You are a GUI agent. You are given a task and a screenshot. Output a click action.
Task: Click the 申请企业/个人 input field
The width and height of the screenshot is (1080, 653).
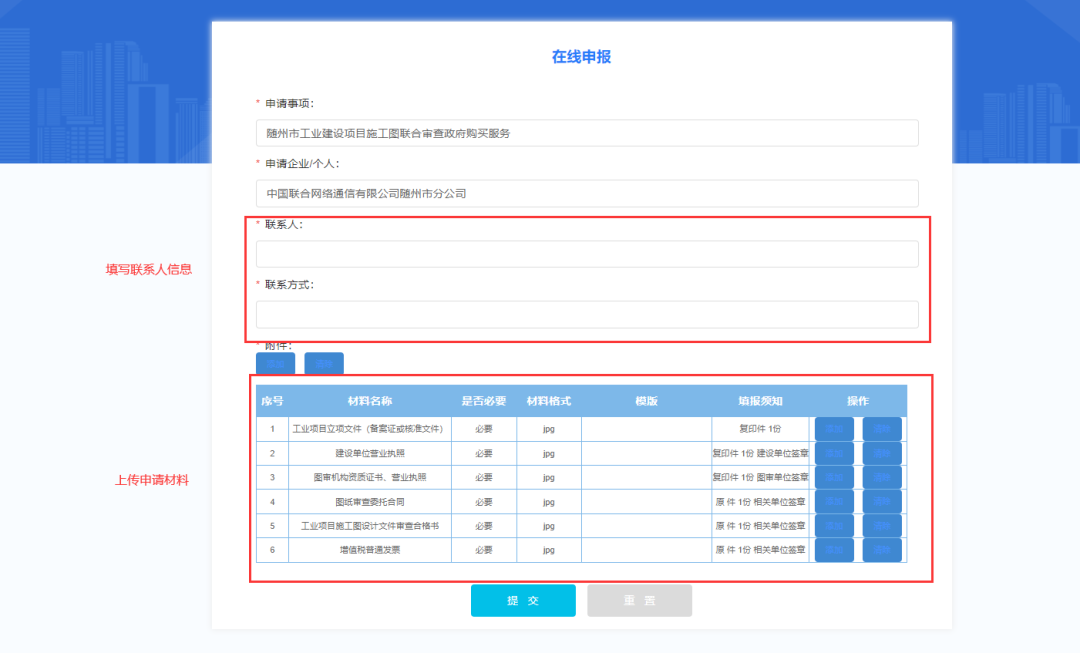(587, 193)
